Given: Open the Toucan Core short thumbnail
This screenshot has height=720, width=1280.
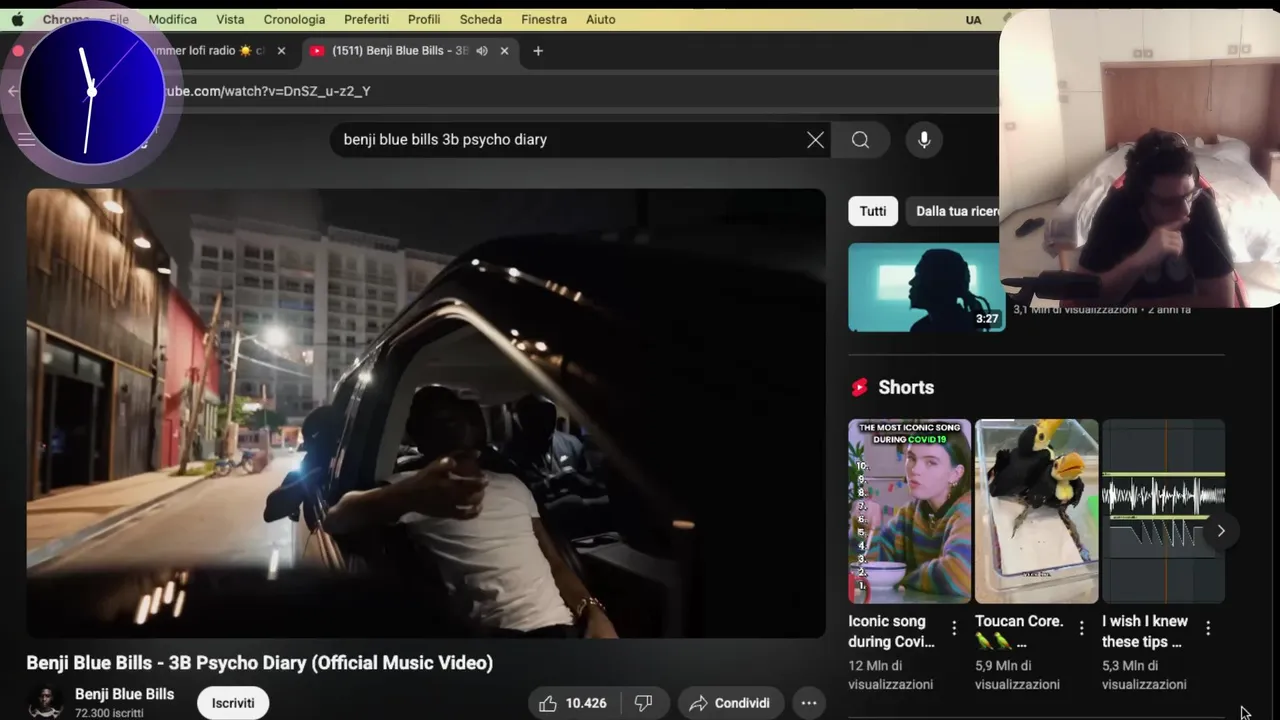Looking at the screenshot, I should [1036, 511].
